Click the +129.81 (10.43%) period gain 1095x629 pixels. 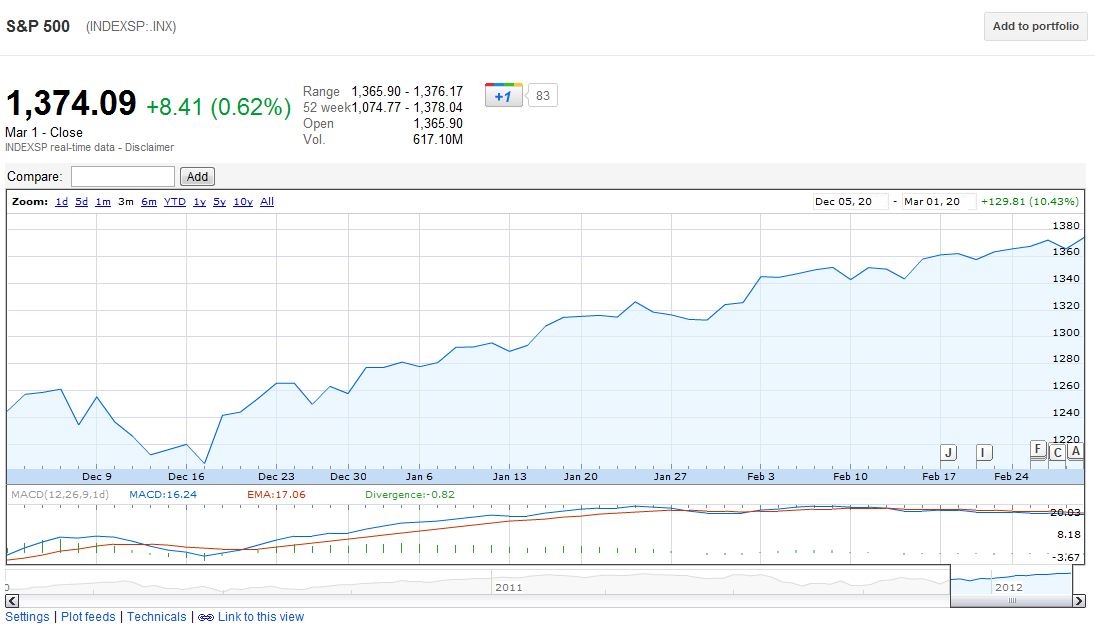(1029, 202)
